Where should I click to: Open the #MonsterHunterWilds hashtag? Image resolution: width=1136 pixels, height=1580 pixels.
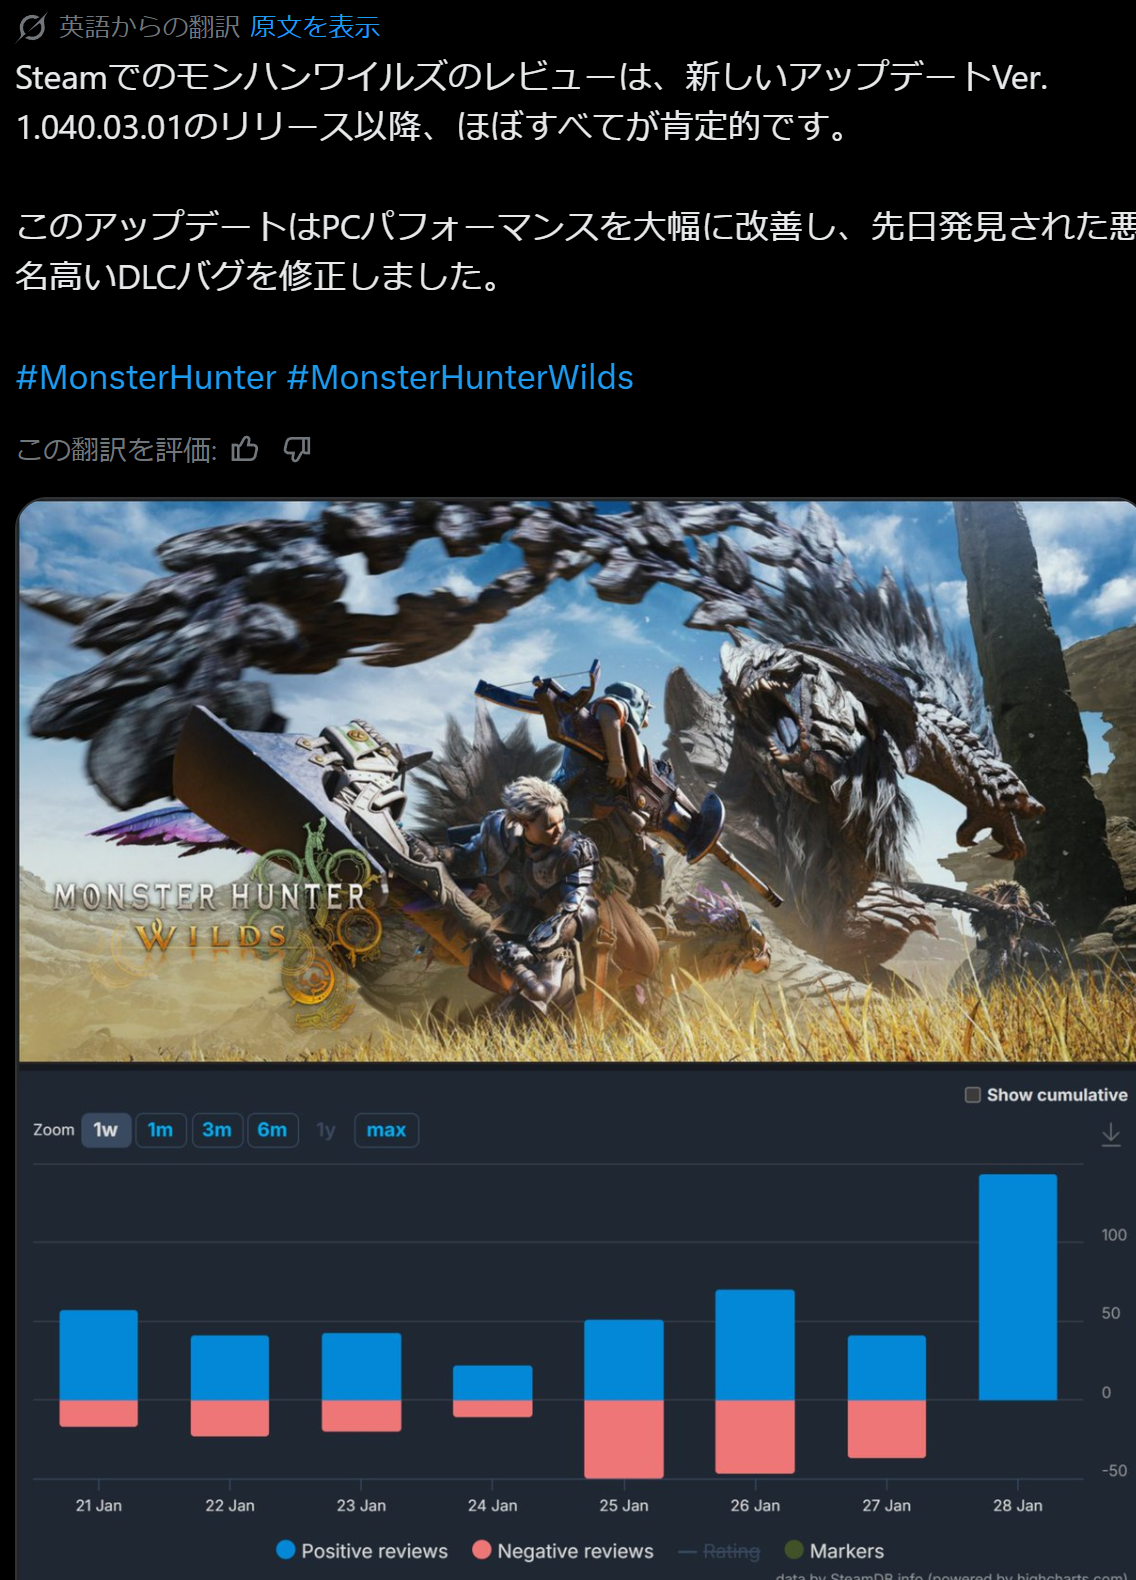pyautogui.click(x=460, y=378)
